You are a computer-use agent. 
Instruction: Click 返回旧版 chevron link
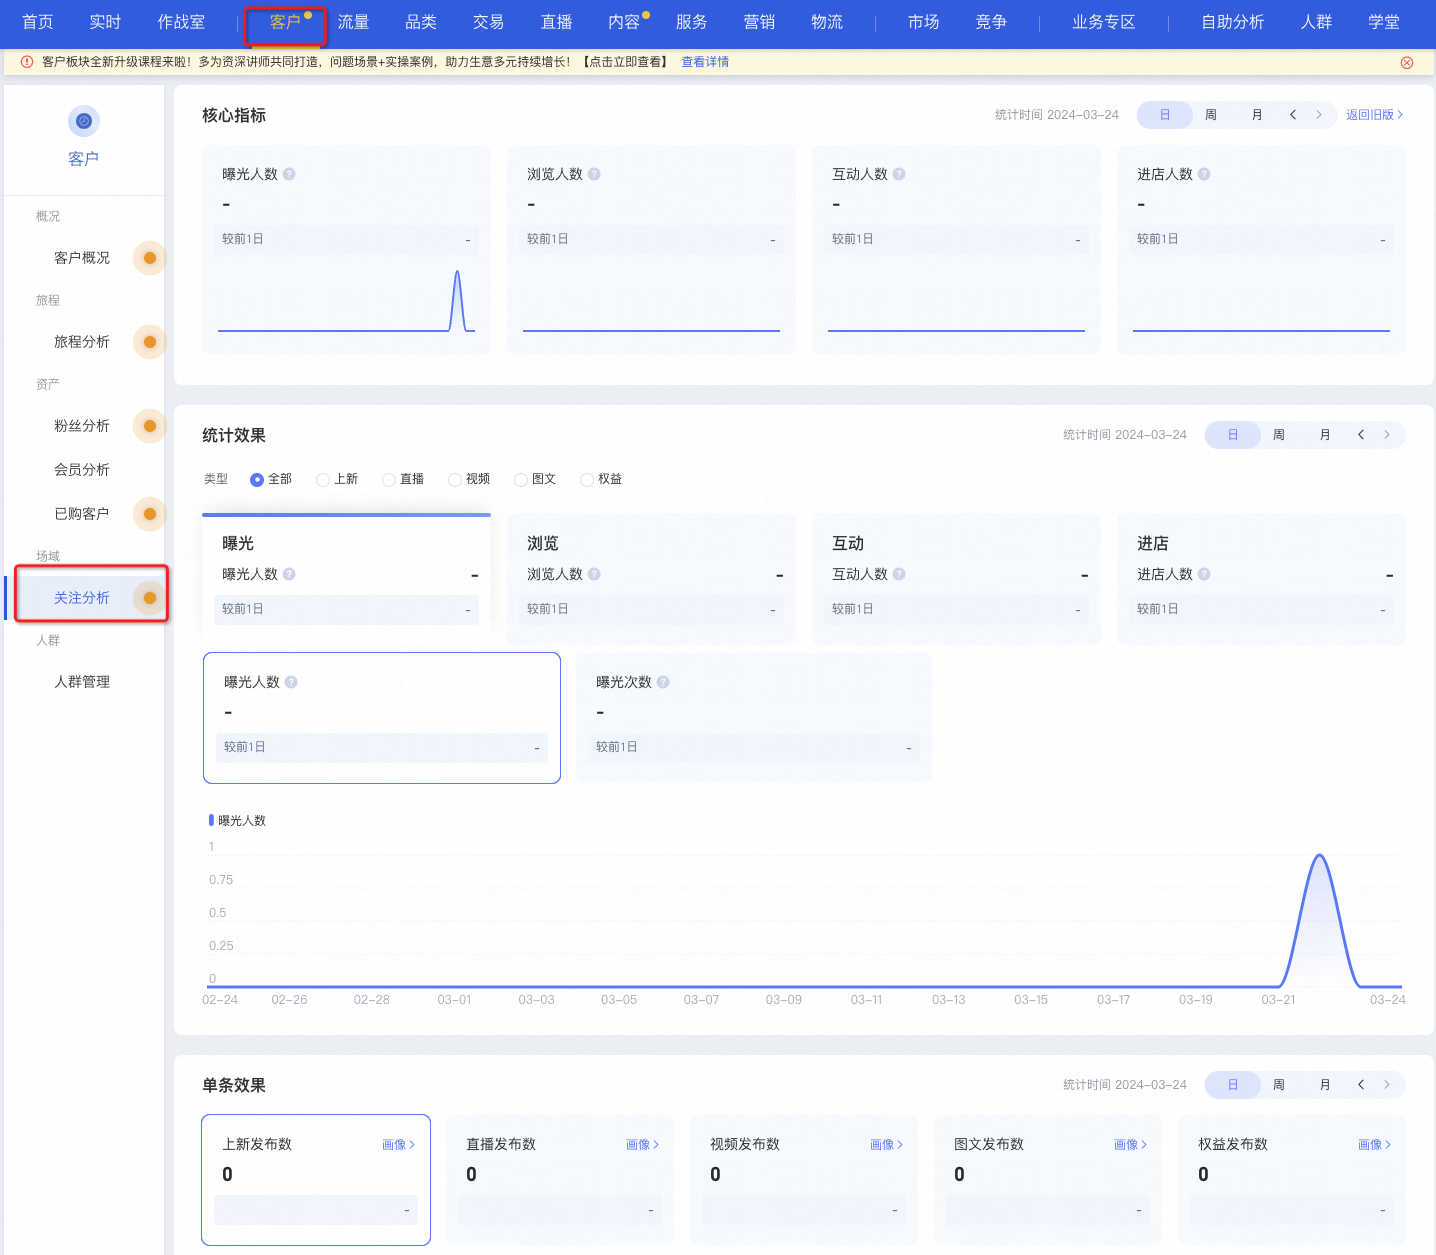(1374, 115)
